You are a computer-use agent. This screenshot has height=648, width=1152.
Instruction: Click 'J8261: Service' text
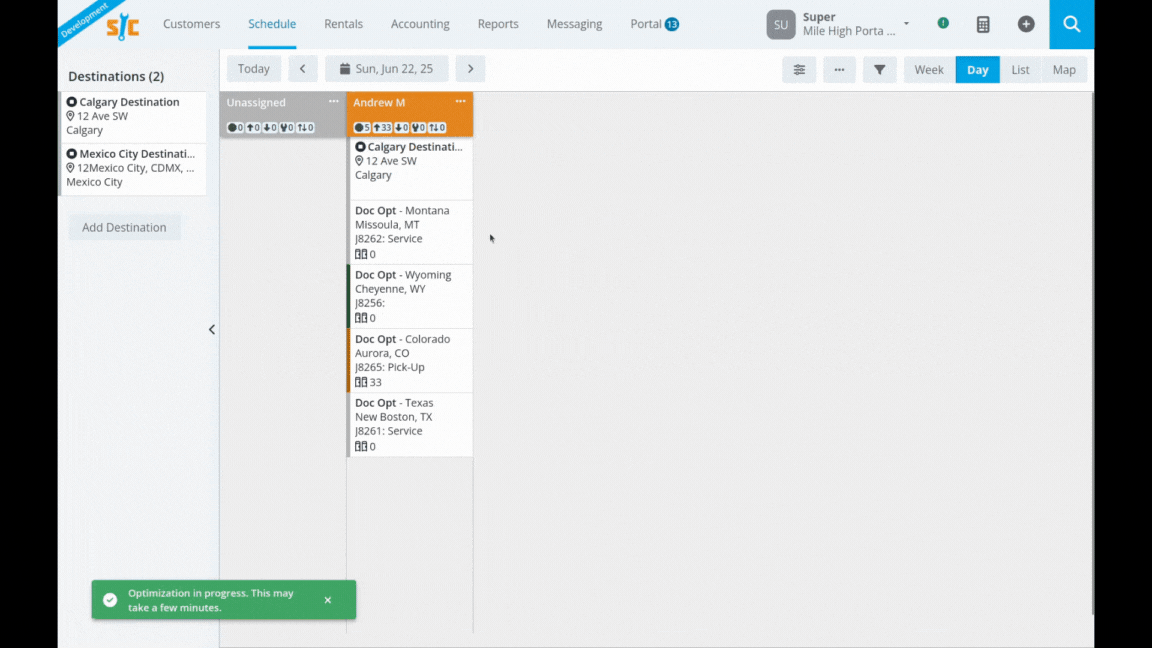389,431
